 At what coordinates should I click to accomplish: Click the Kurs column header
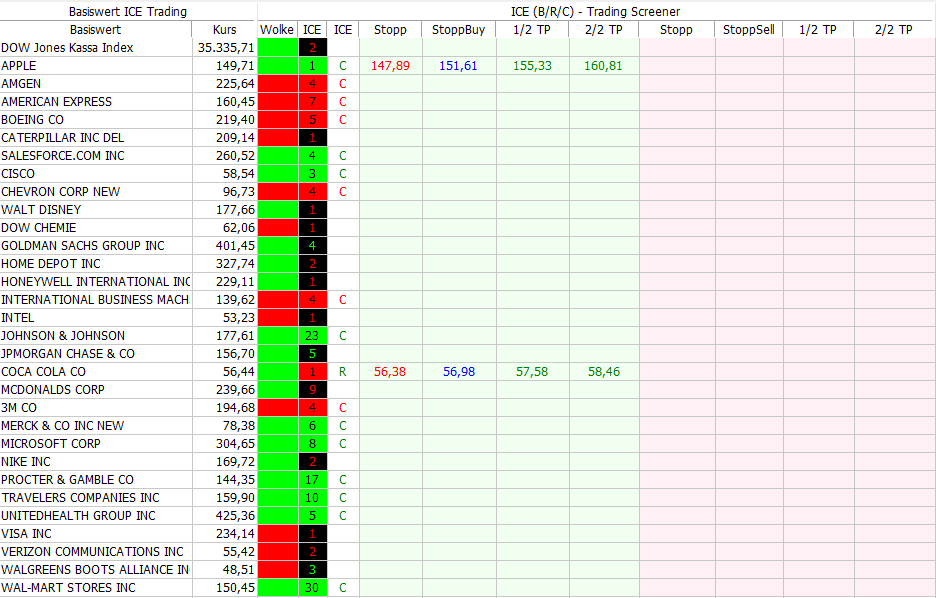(x=224, y=30)
